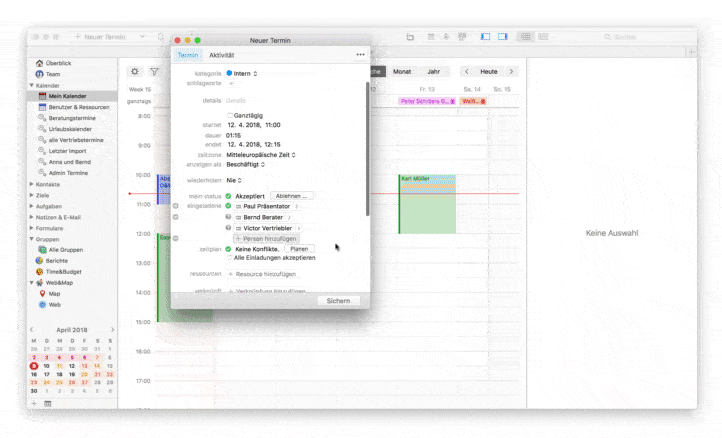Expand the Formulare sidebar section
This screenshot has width=722, height=438.
31,228
